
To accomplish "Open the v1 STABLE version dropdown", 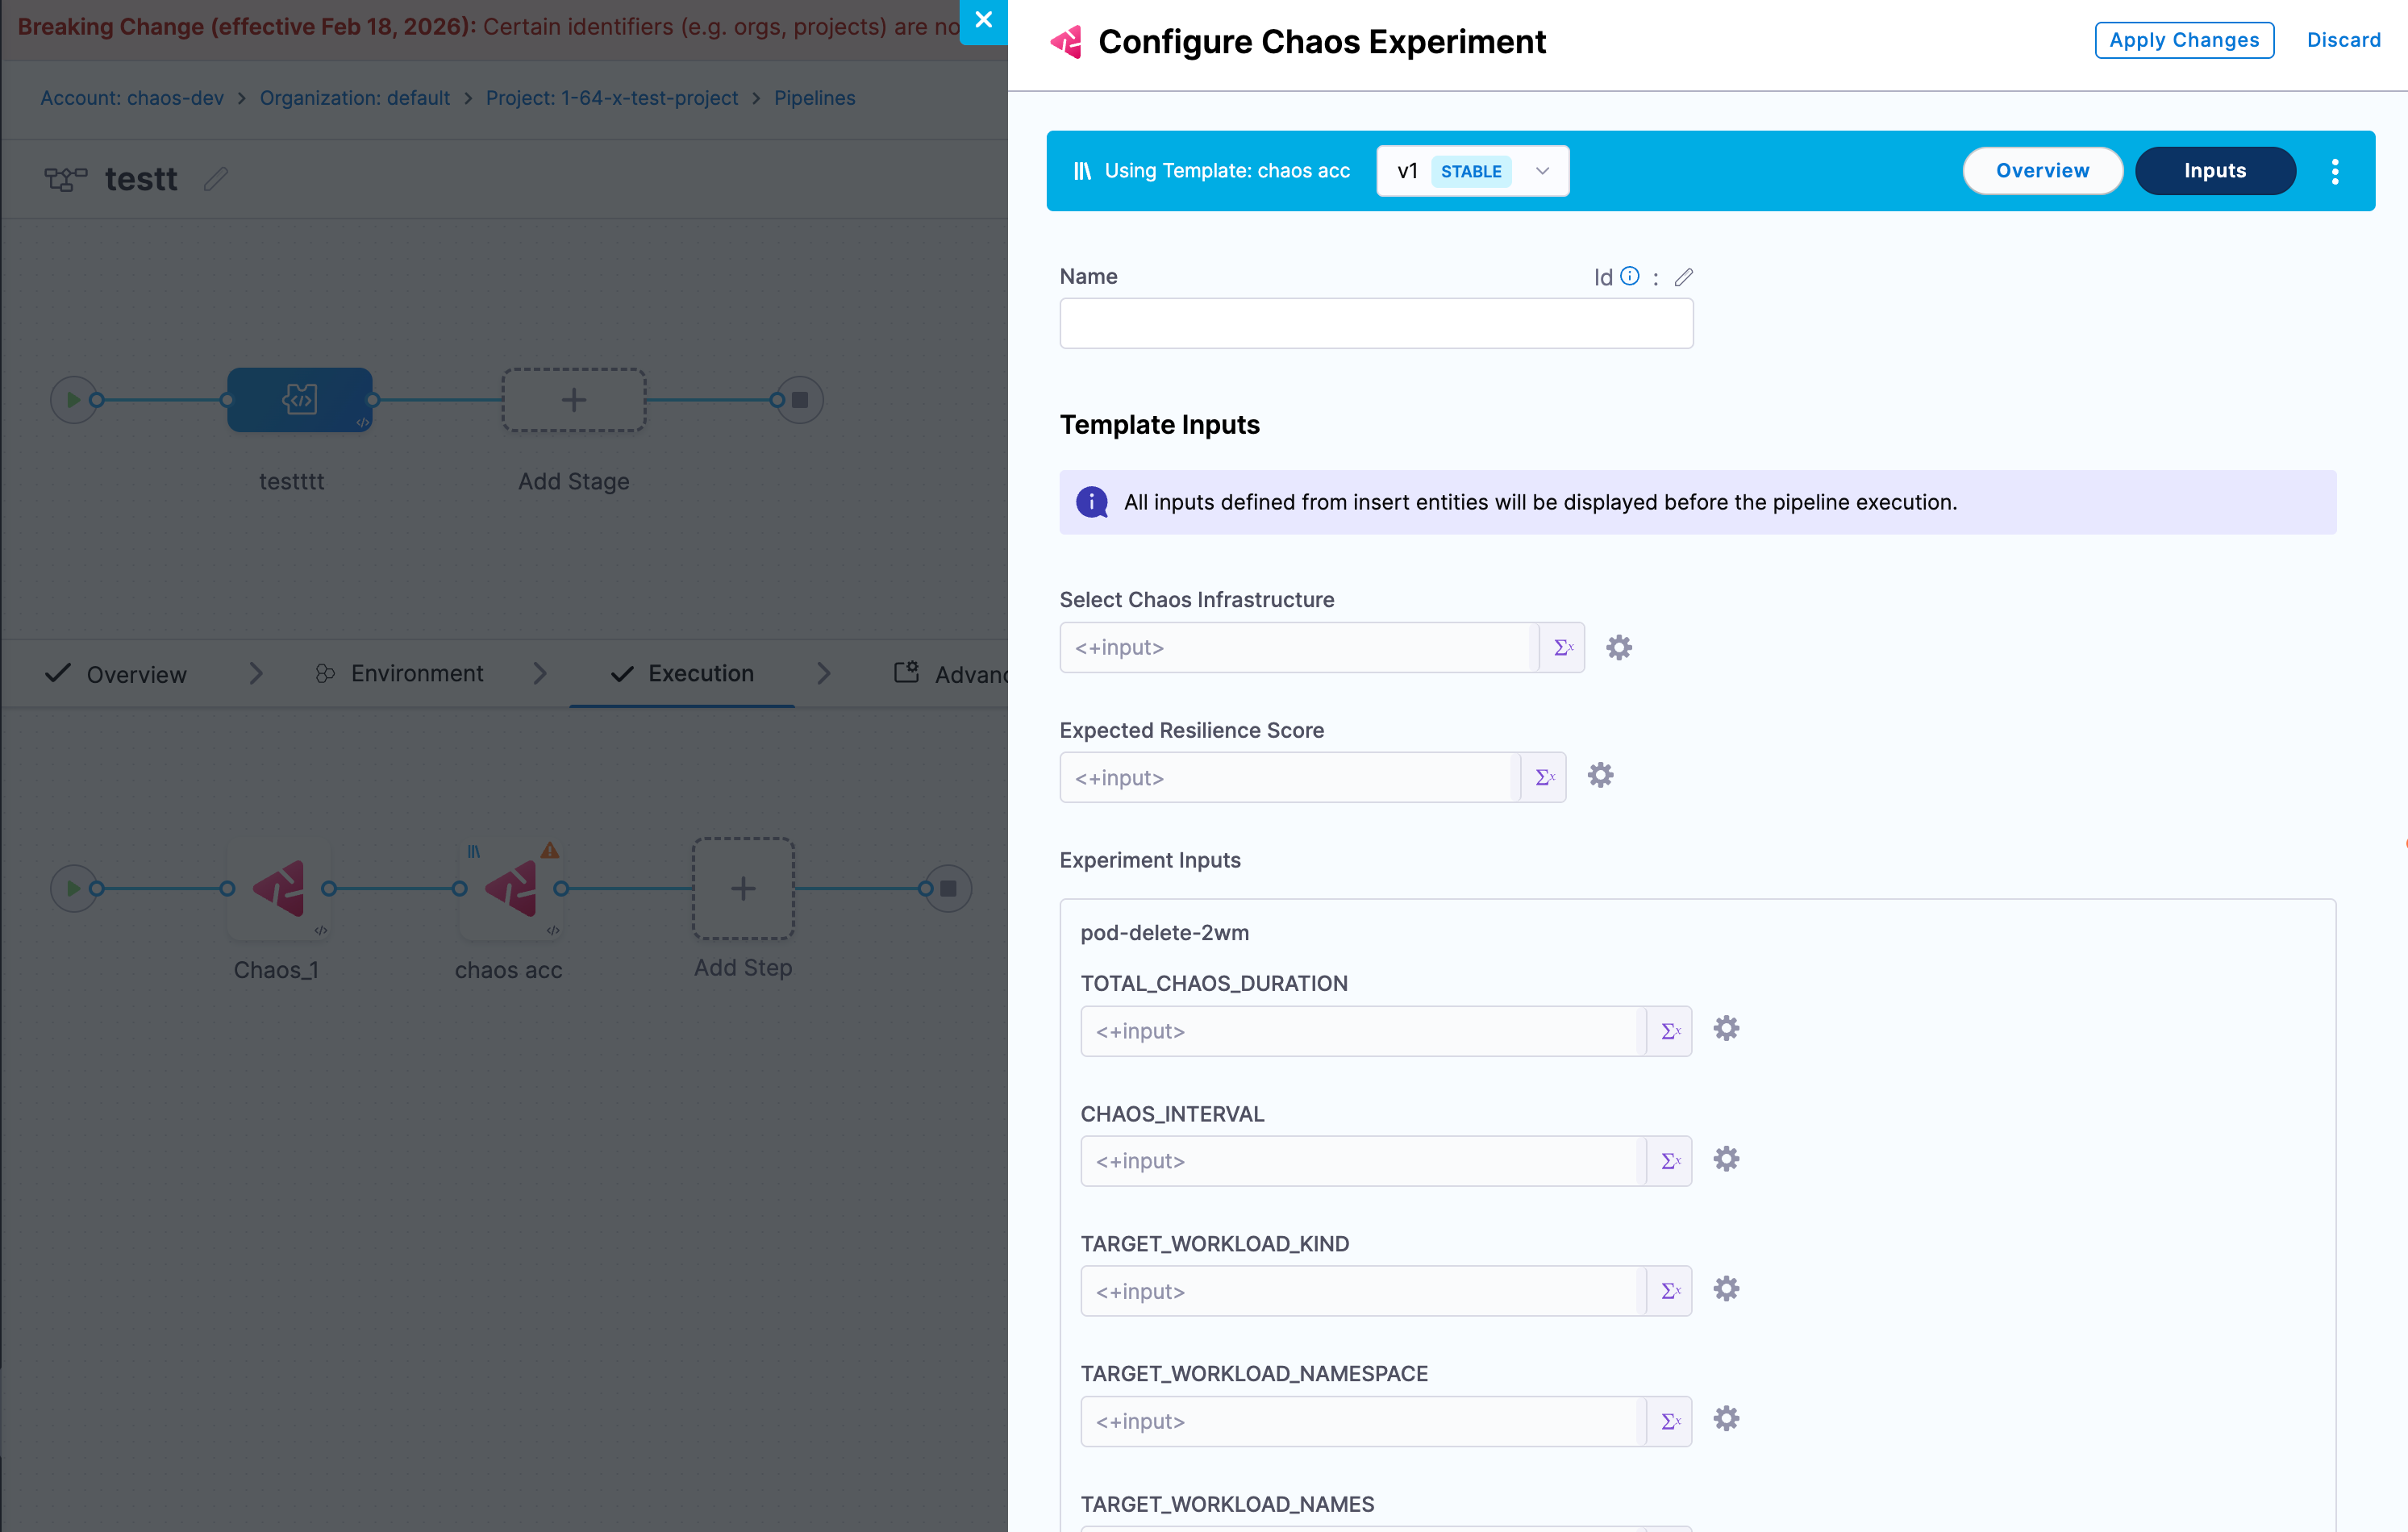I will click(x=1472, y=171).
